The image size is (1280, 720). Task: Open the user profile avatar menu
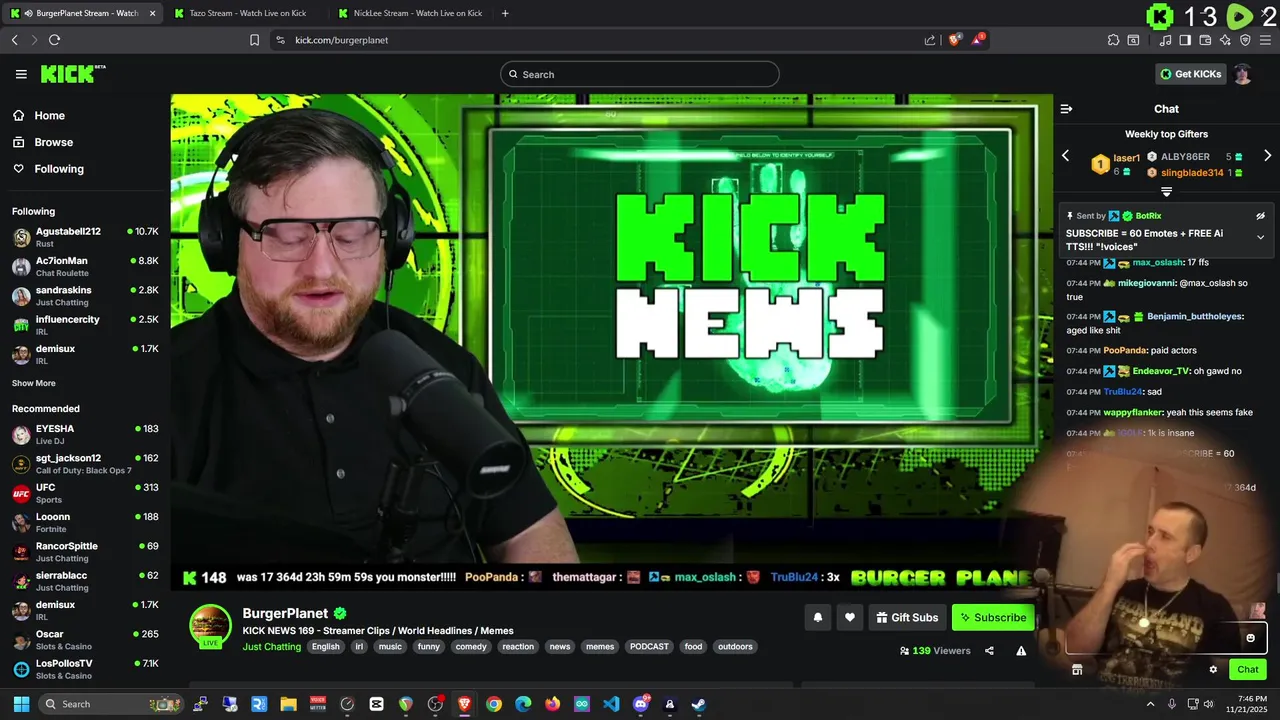click(x=1242, y=74)
